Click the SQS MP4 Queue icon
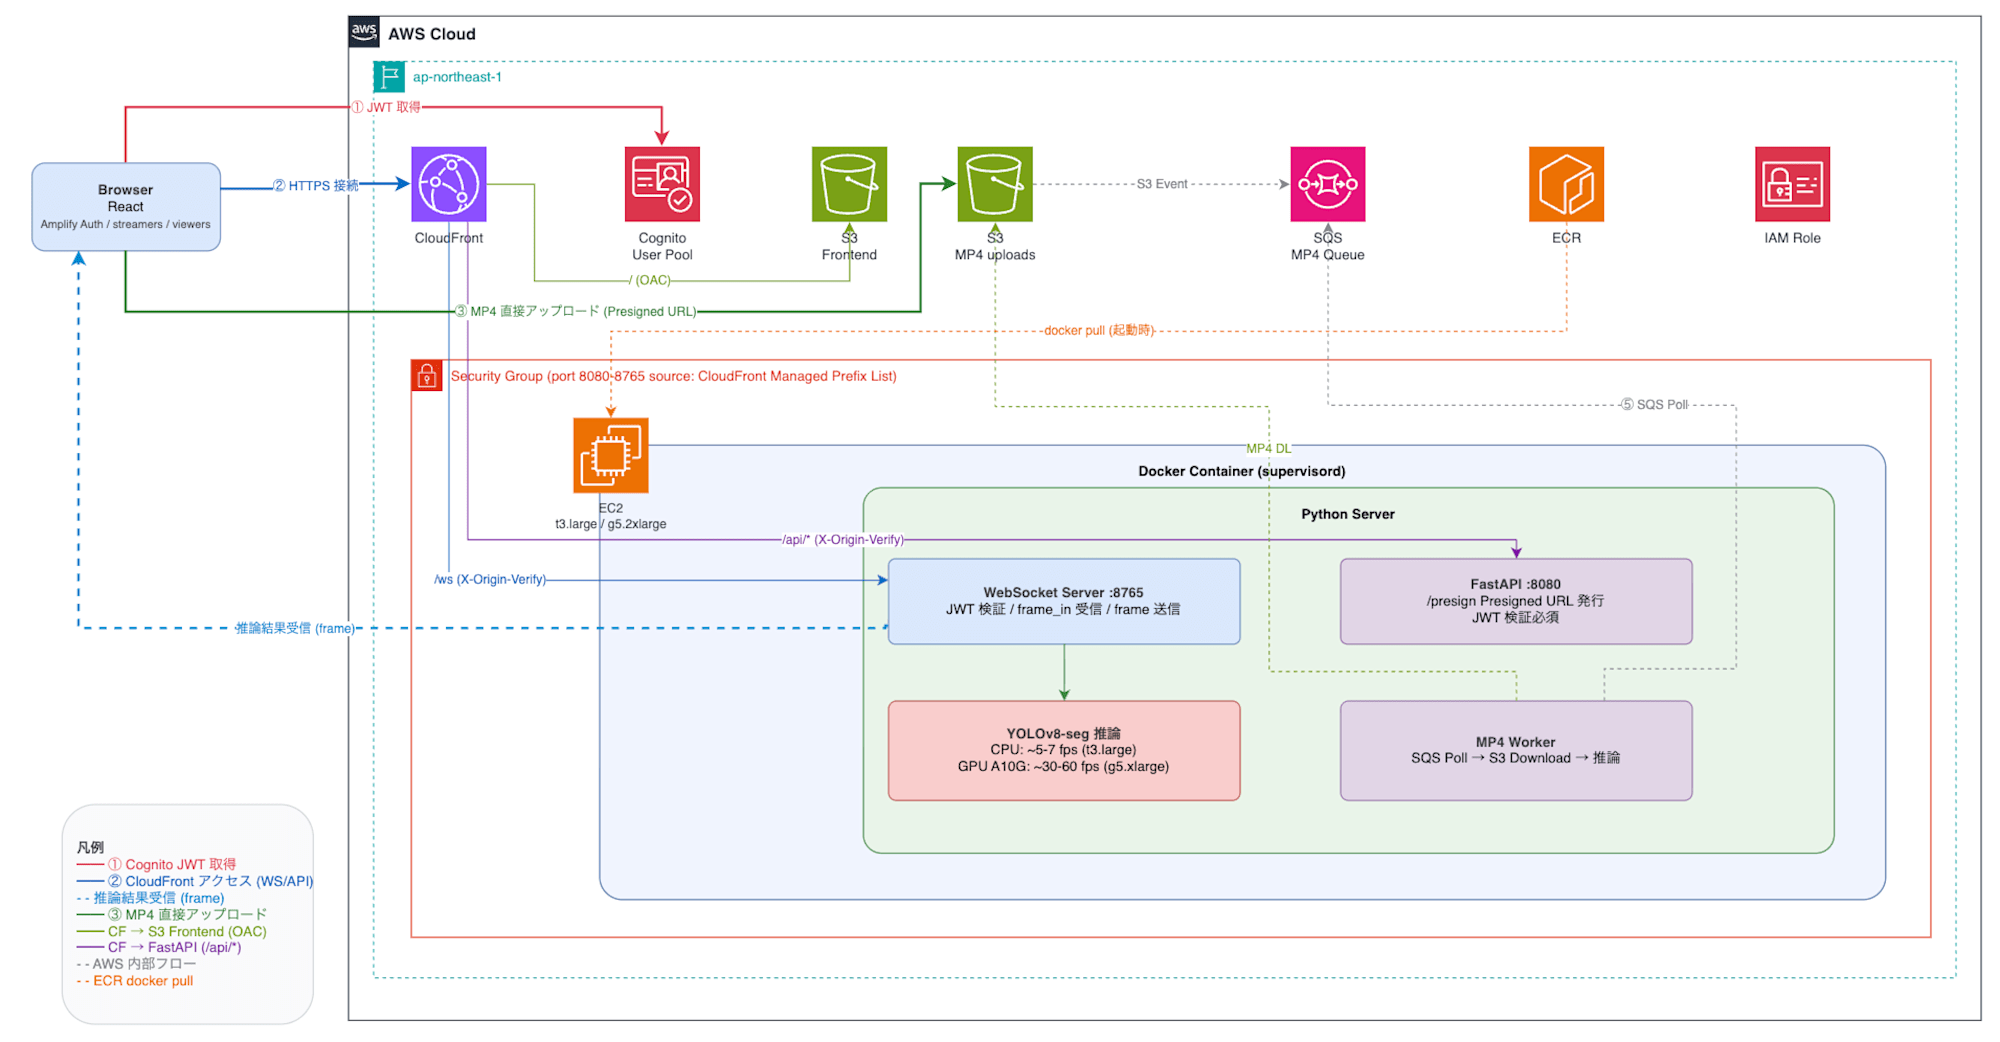The height and width of the screenshot is (1042, 2000). [x=1328, y=184]
